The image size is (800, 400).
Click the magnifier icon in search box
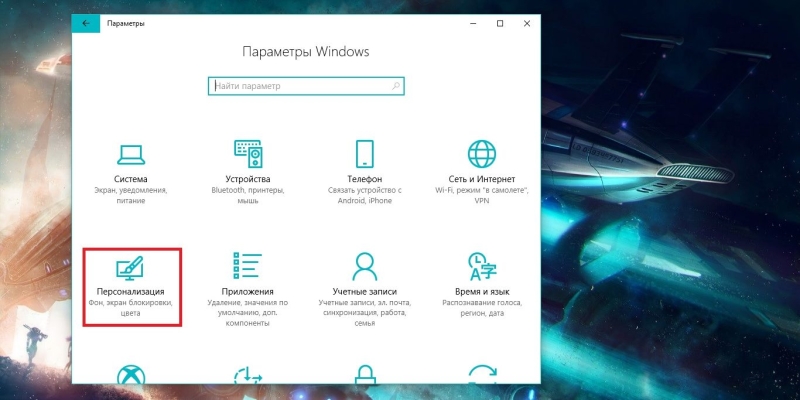[396, 86]
